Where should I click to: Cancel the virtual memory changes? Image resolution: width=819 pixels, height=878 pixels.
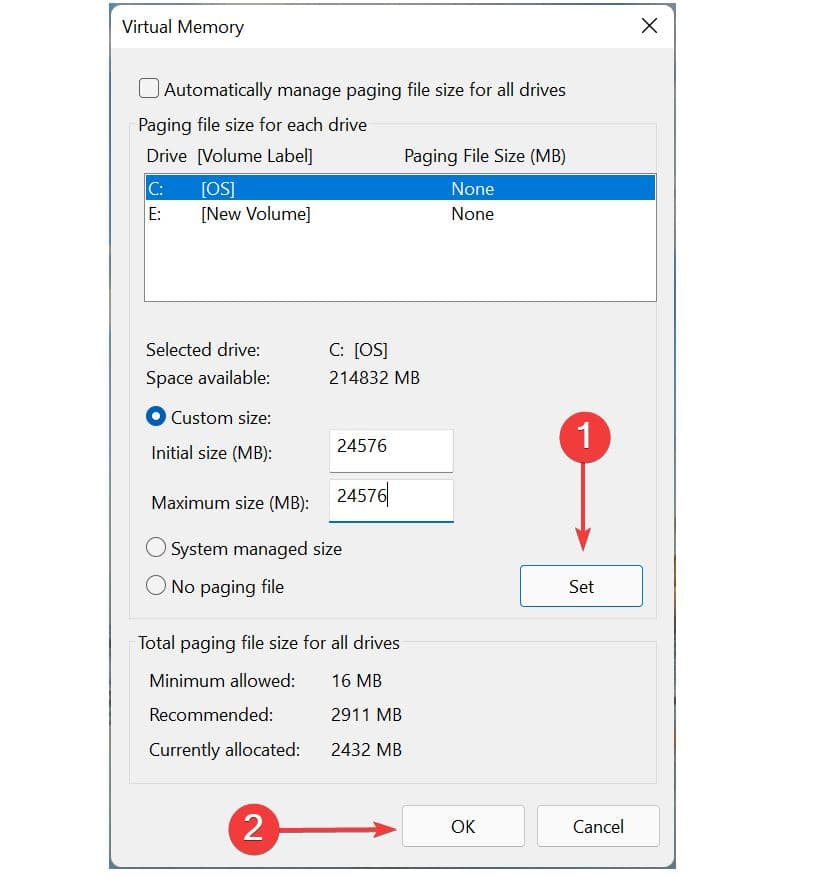[598, 826]
